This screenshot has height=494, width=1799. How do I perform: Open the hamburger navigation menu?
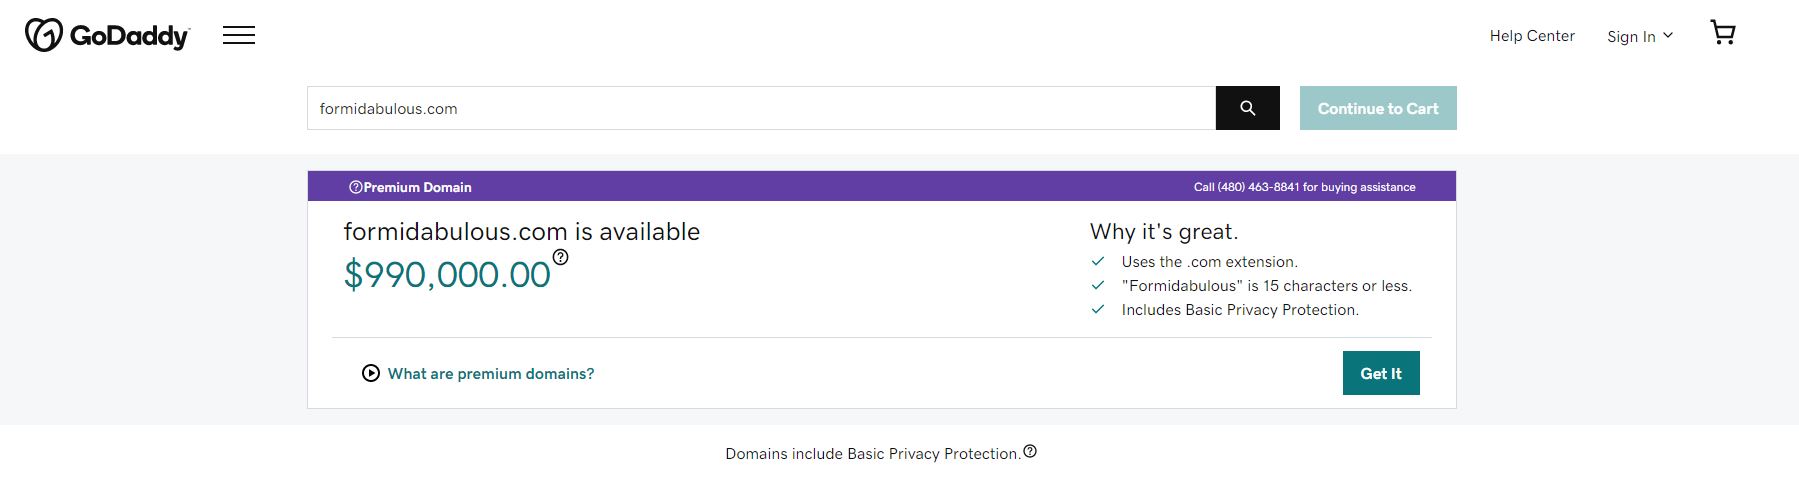(239, 36)
